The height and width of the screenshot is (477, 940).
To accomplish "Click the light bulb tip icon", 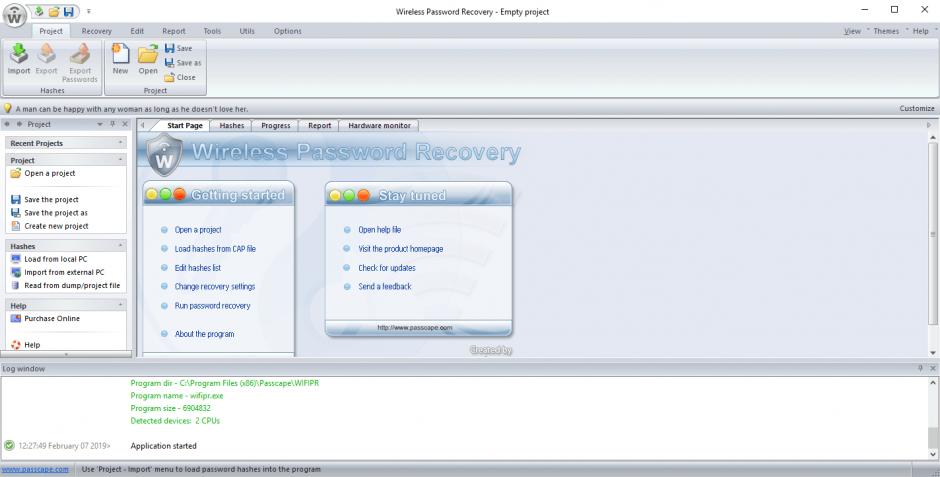I will click(x=7, y=108).
